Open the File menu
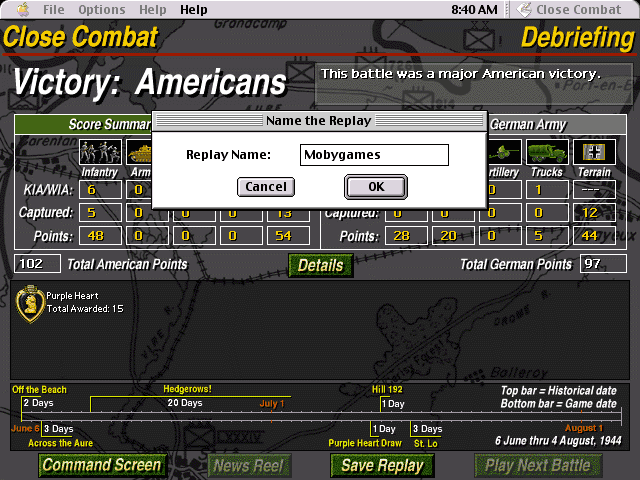The image size is (640, 480). (x=53, y=9)
